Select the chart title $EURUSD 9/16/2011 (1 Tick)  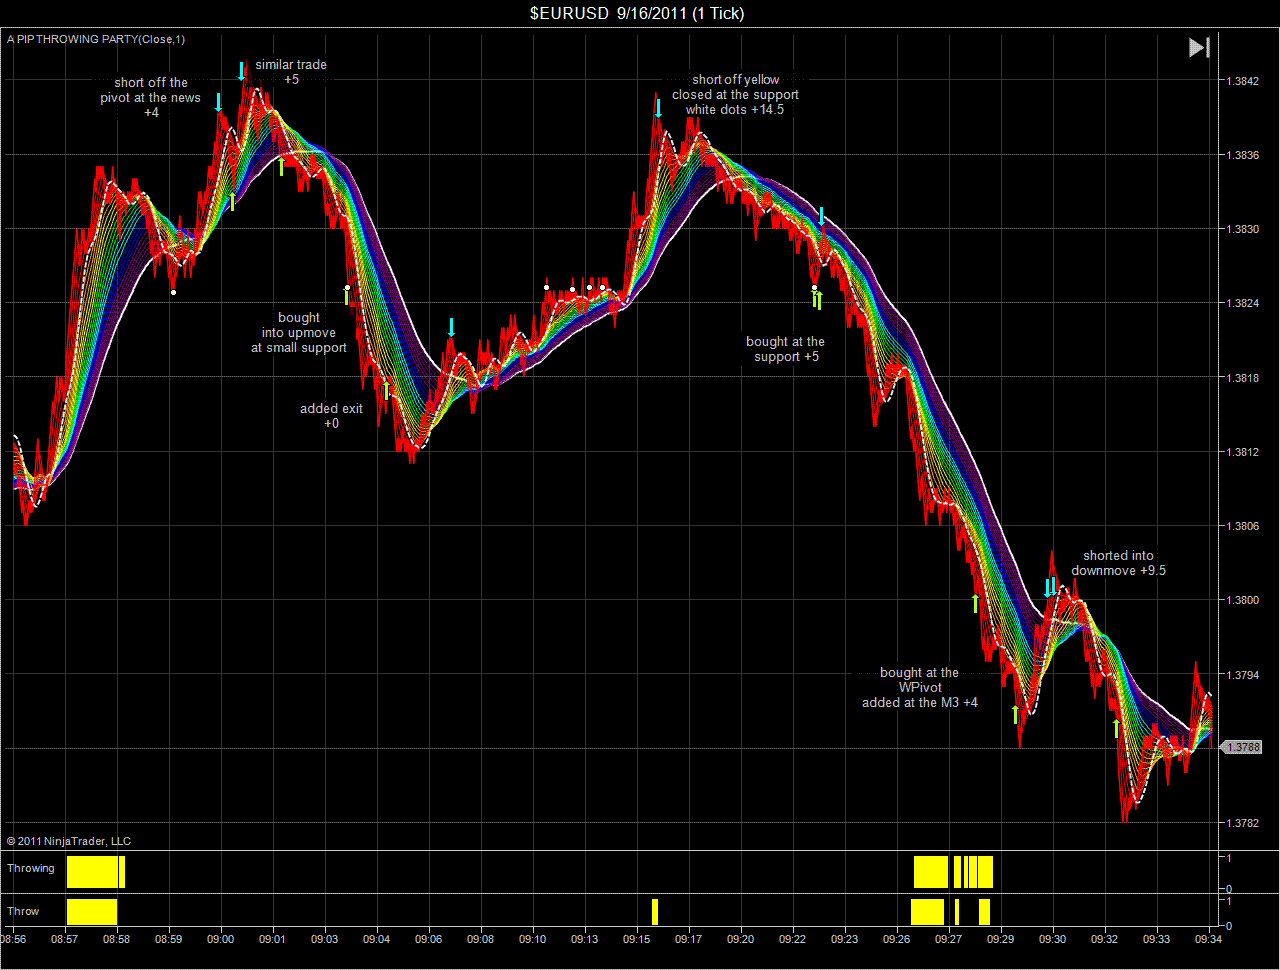[637, 13]
